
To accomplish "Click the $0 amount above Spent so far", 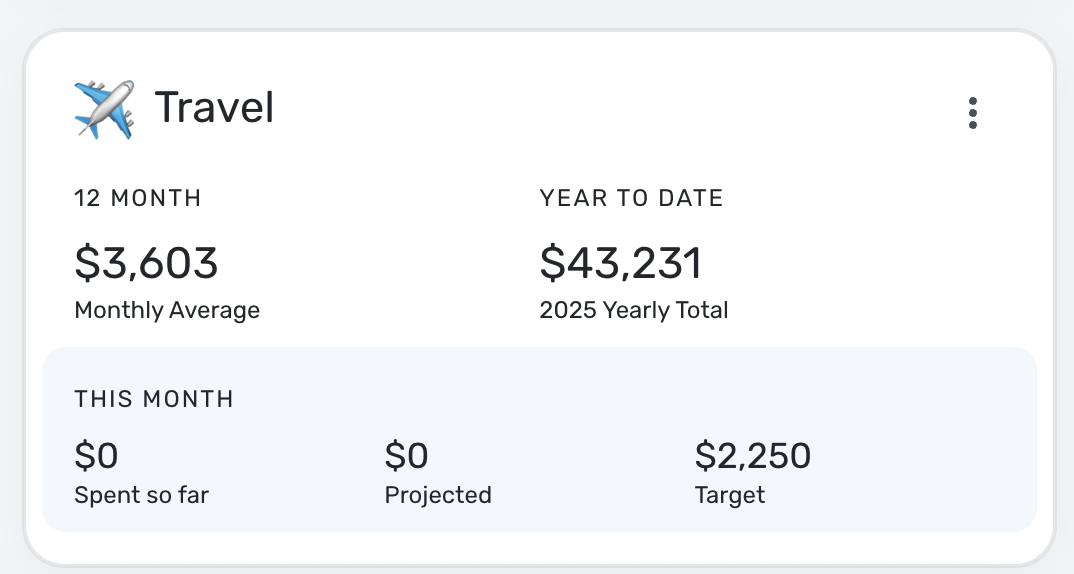I will click(96, 457).
